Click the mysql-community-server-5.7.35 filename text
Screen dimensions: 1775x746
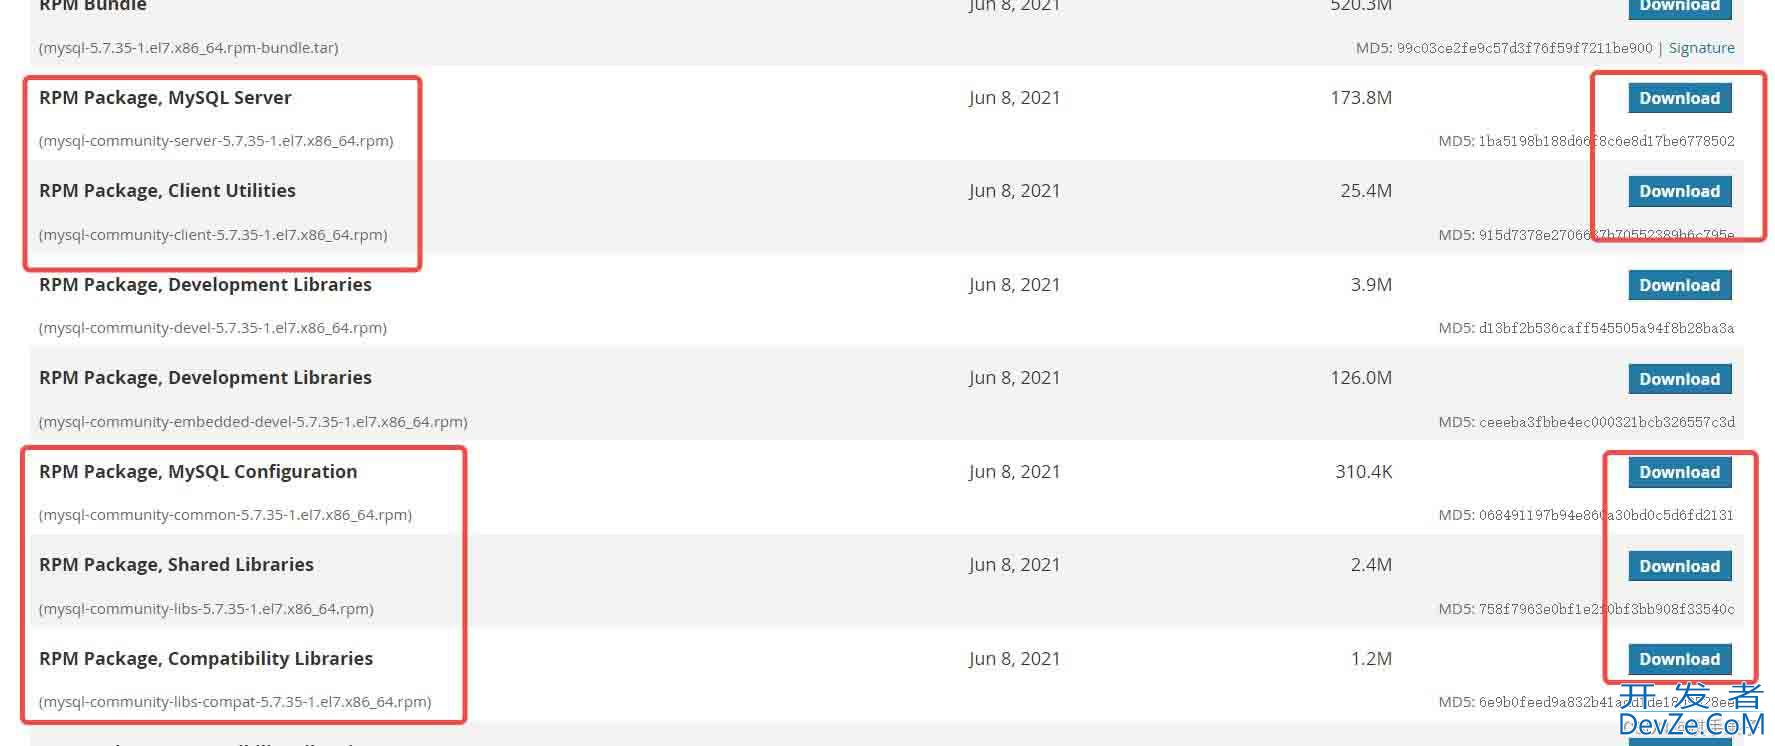[x=216, y=141]
